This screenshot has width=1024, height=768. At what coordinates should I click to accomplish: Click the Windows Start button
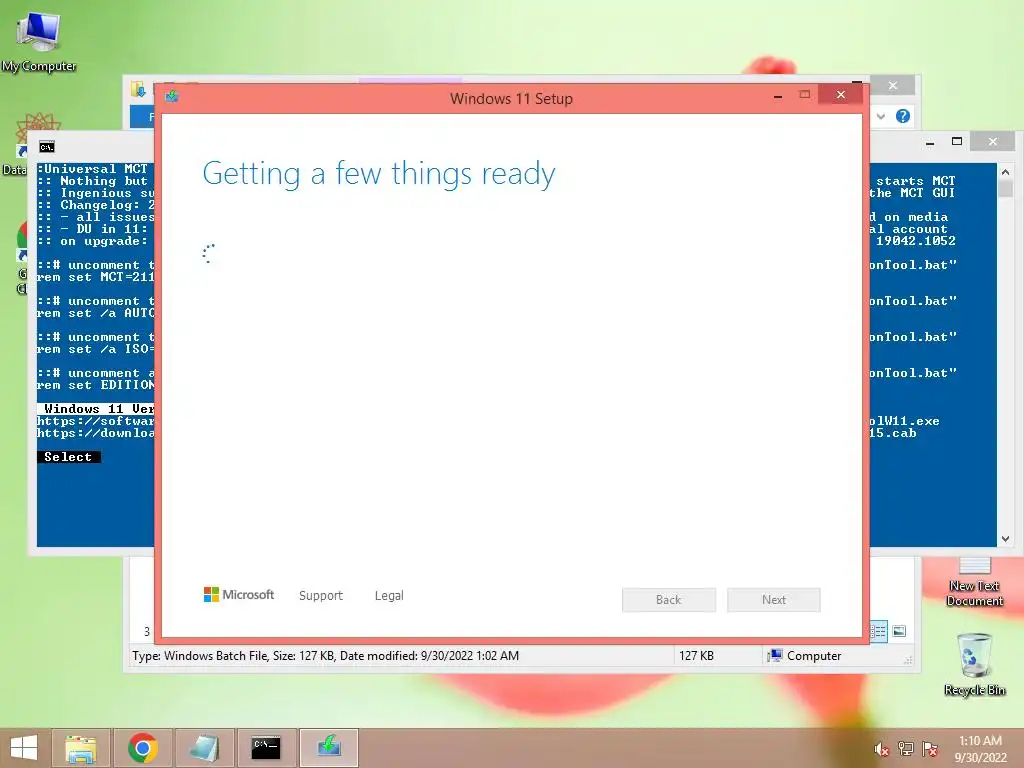[24, 748]
